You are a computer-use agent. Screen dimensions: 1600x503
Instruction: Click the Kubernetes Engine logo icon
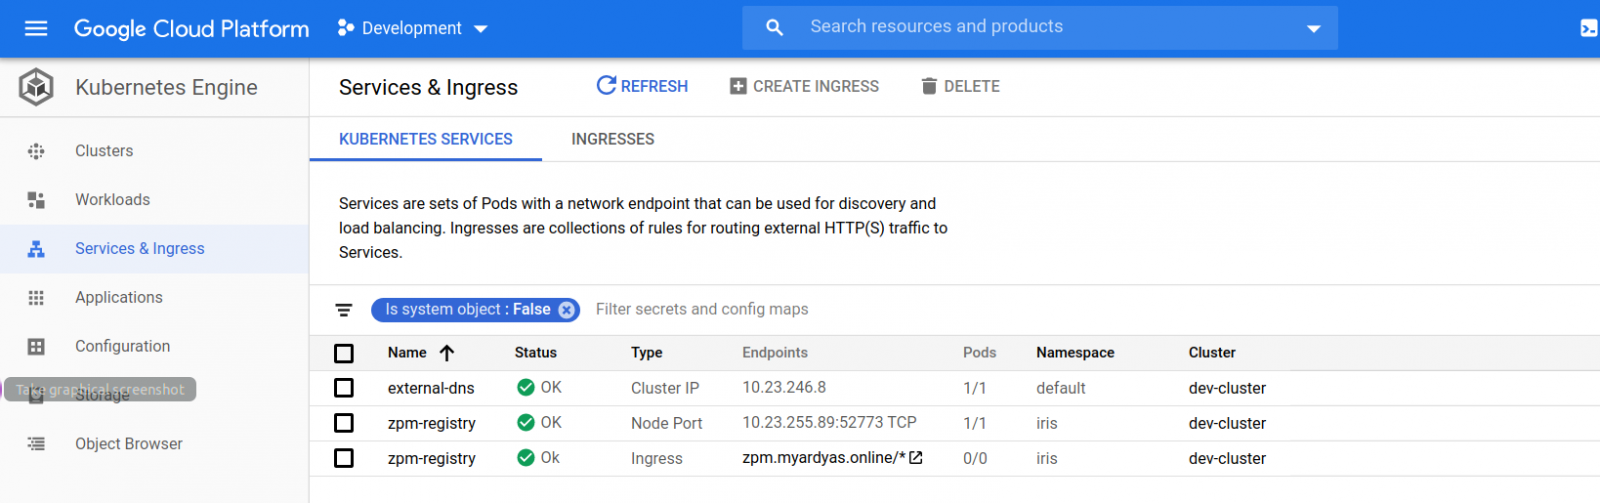pyautogui.click(x=36, y=87)
